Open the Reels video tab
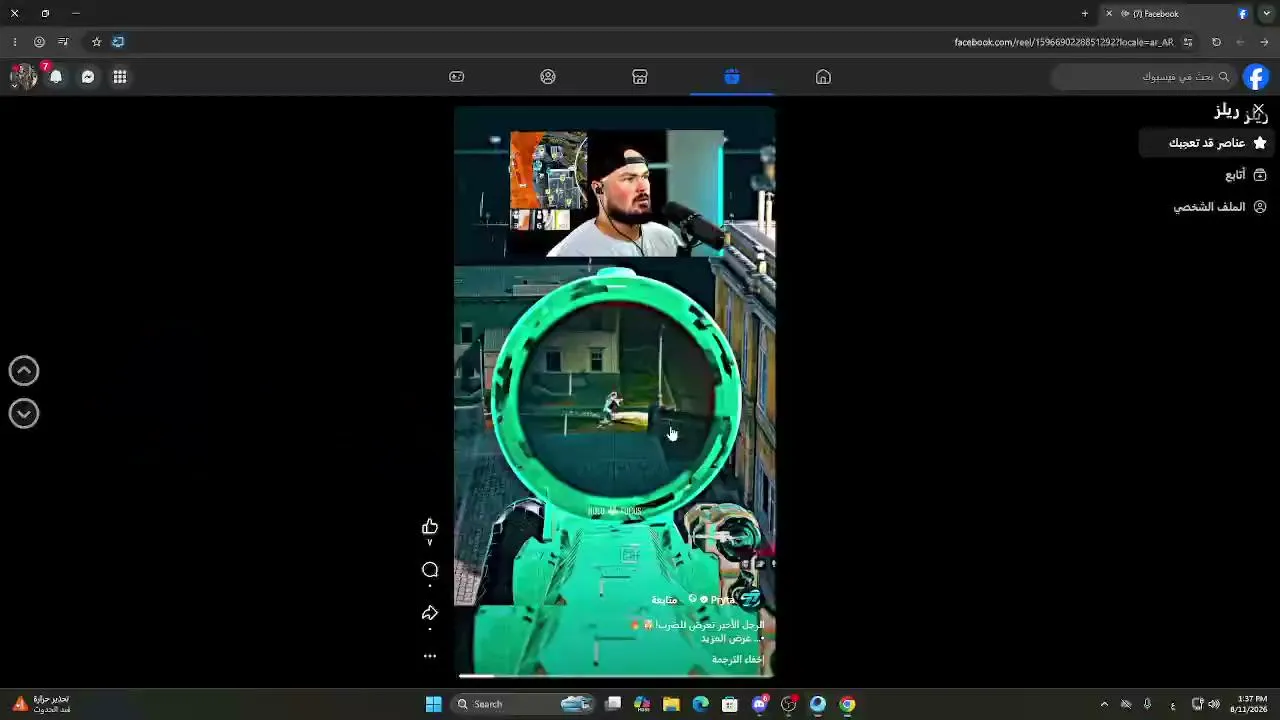 pos(732,77)
